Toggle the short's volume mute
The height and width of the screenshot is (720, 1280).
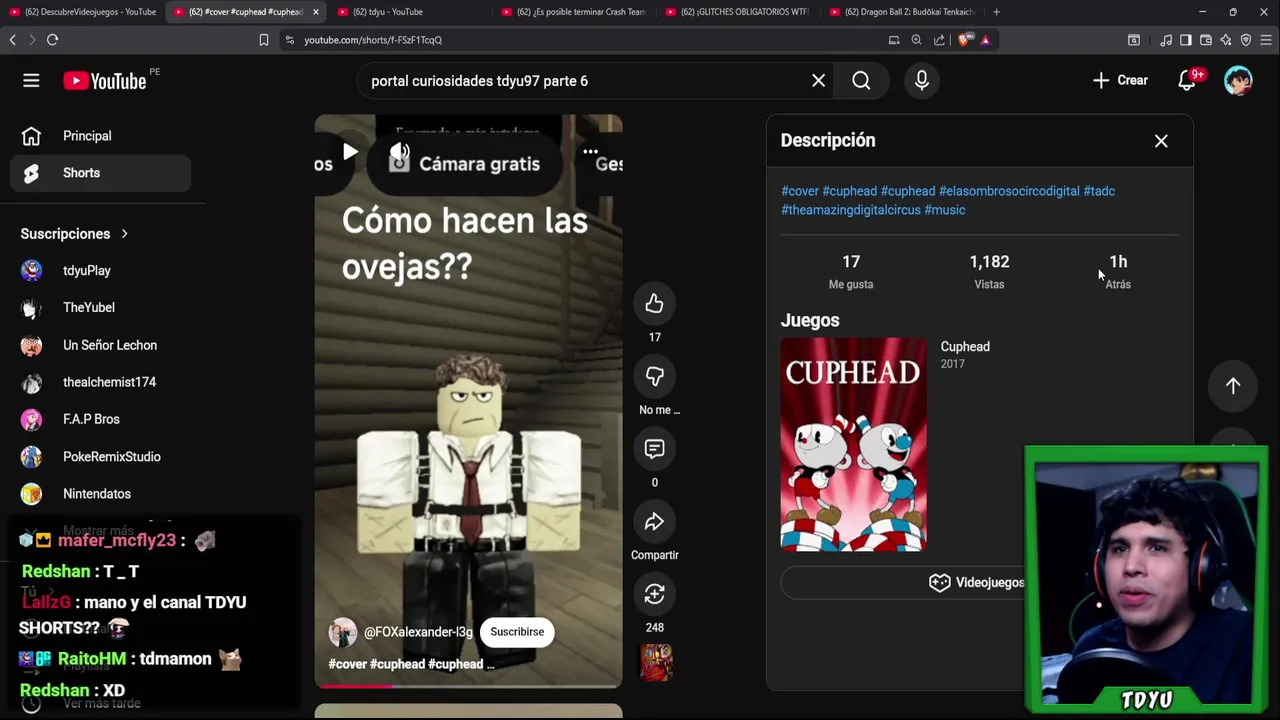pyautogui.click(x=399, y=152)
